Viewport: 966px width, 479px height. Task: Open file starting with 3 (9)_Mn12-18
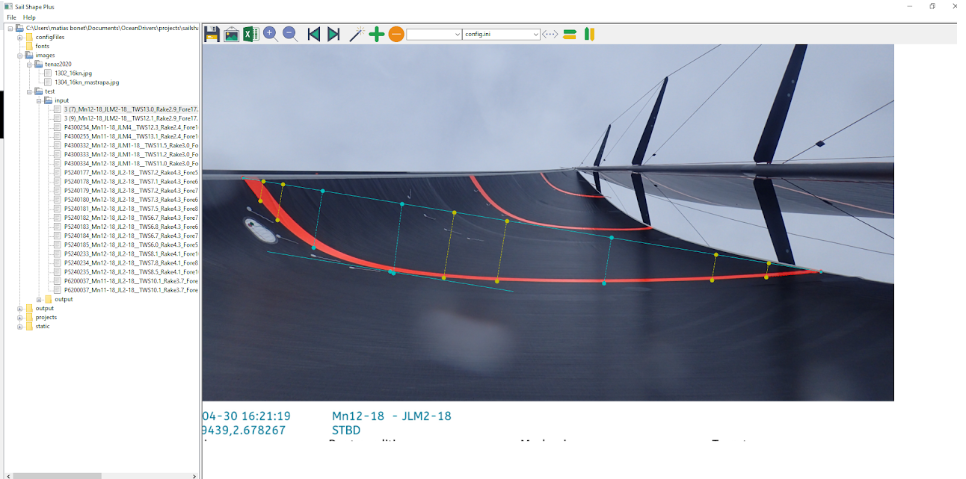pos(130,118)
